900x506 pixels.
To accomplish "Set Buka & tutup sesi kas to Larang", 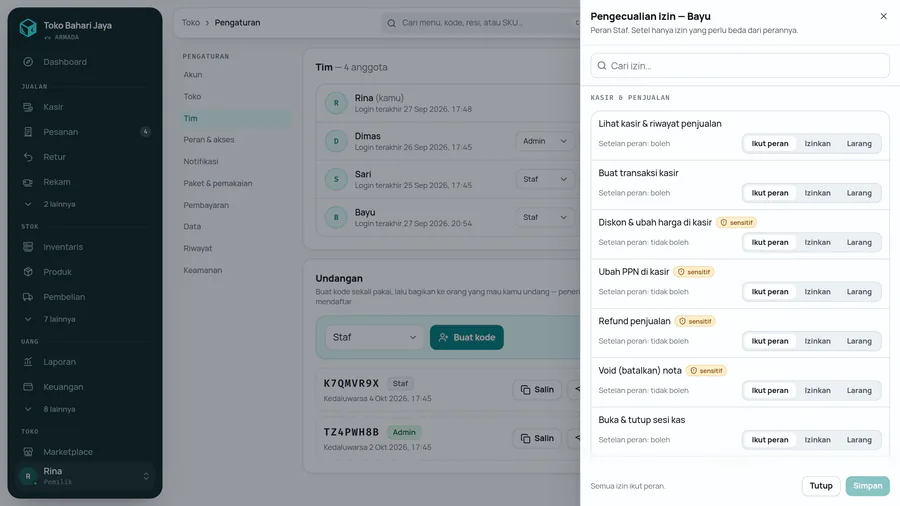I will (x=859, y=439).
